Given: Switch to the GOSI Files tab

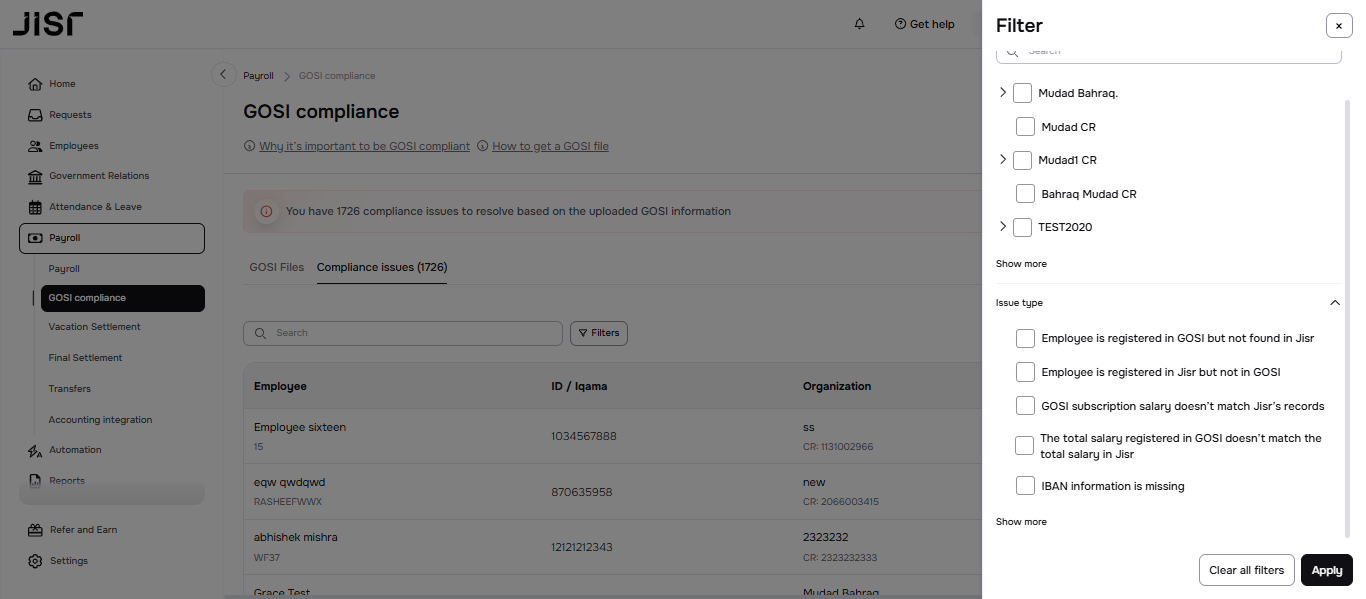Looking at the screenshot, I should click(276, 268).
